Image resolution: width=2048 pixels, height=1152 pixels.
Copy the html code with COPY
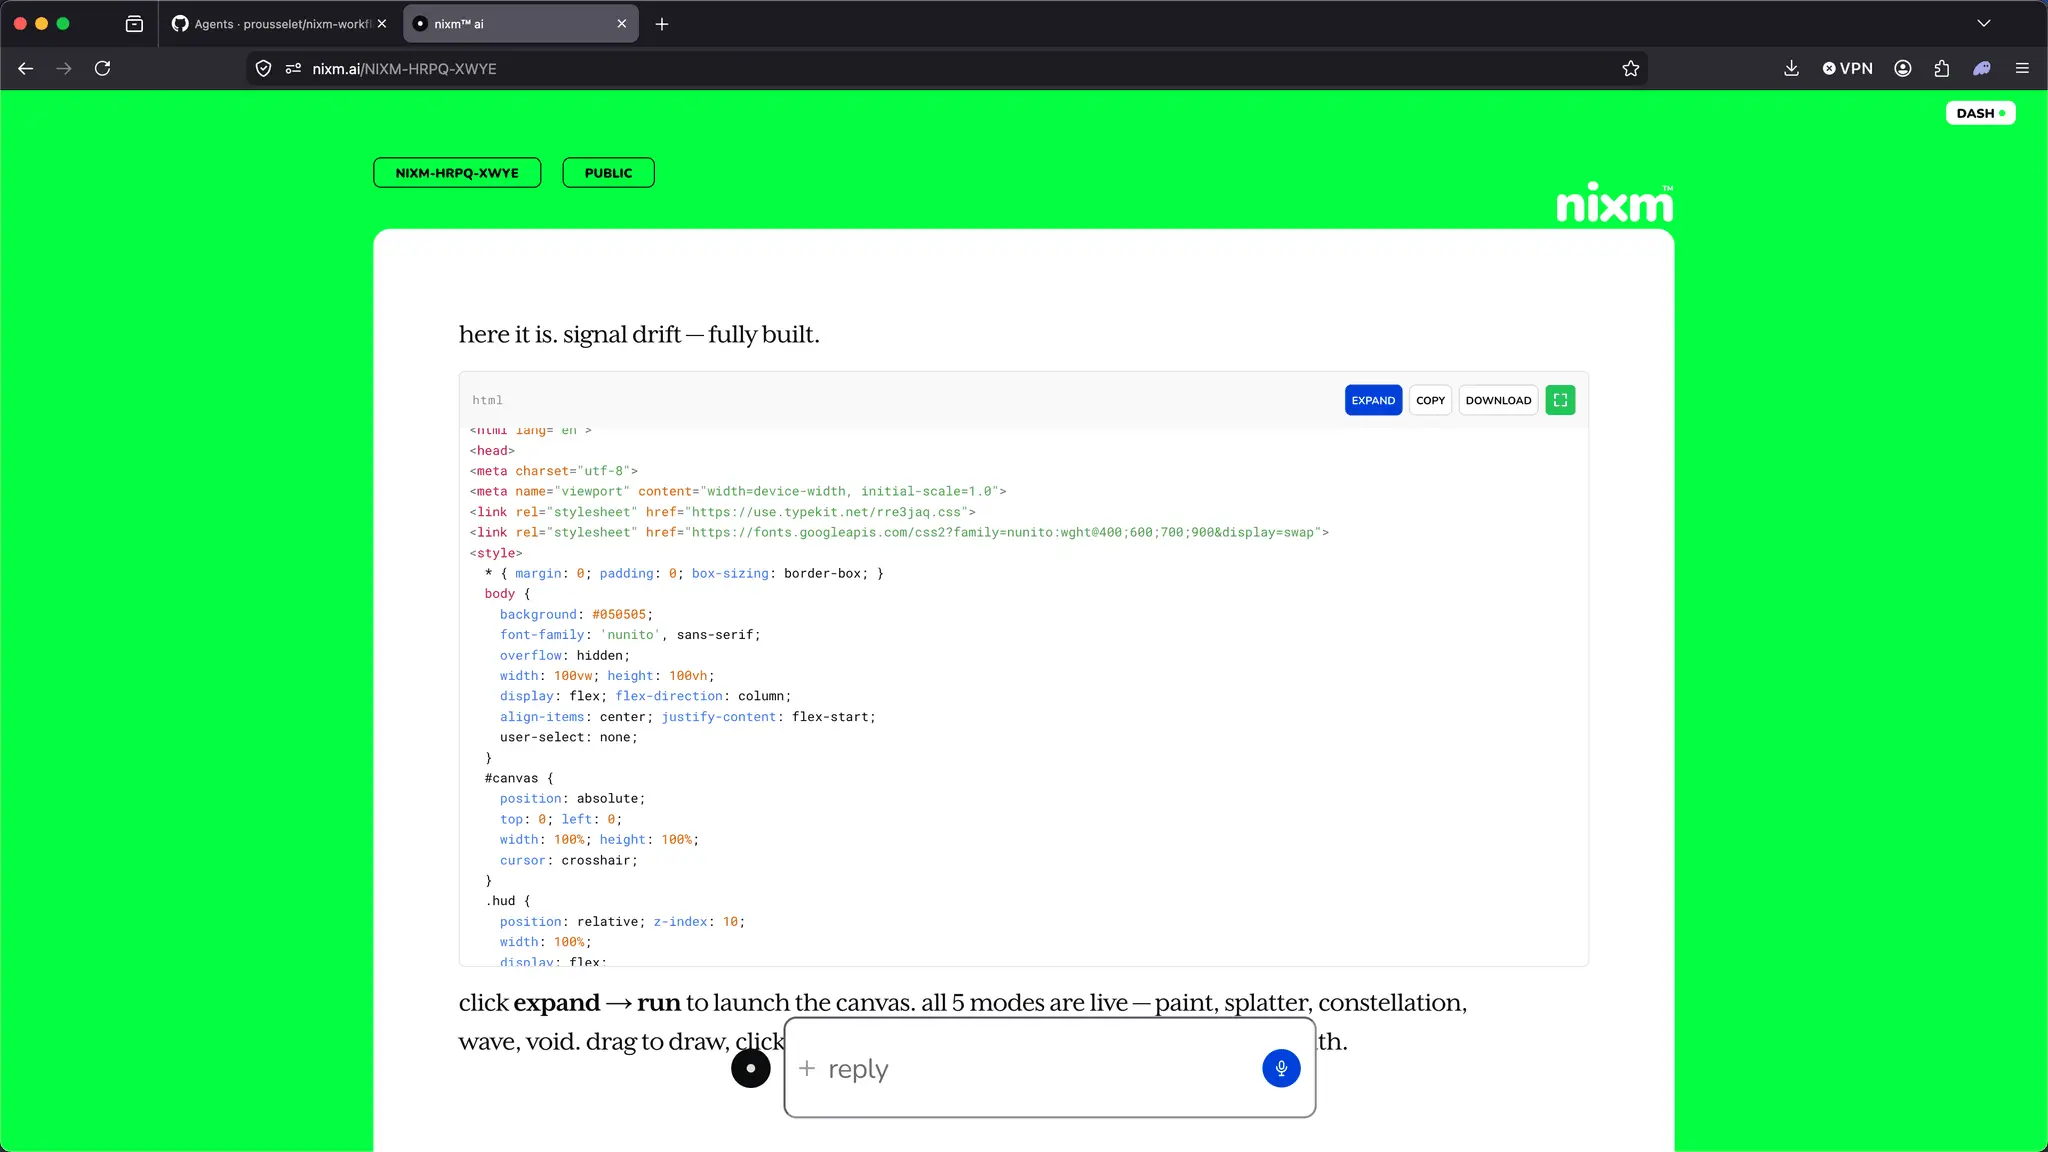tap(1430, 400)
